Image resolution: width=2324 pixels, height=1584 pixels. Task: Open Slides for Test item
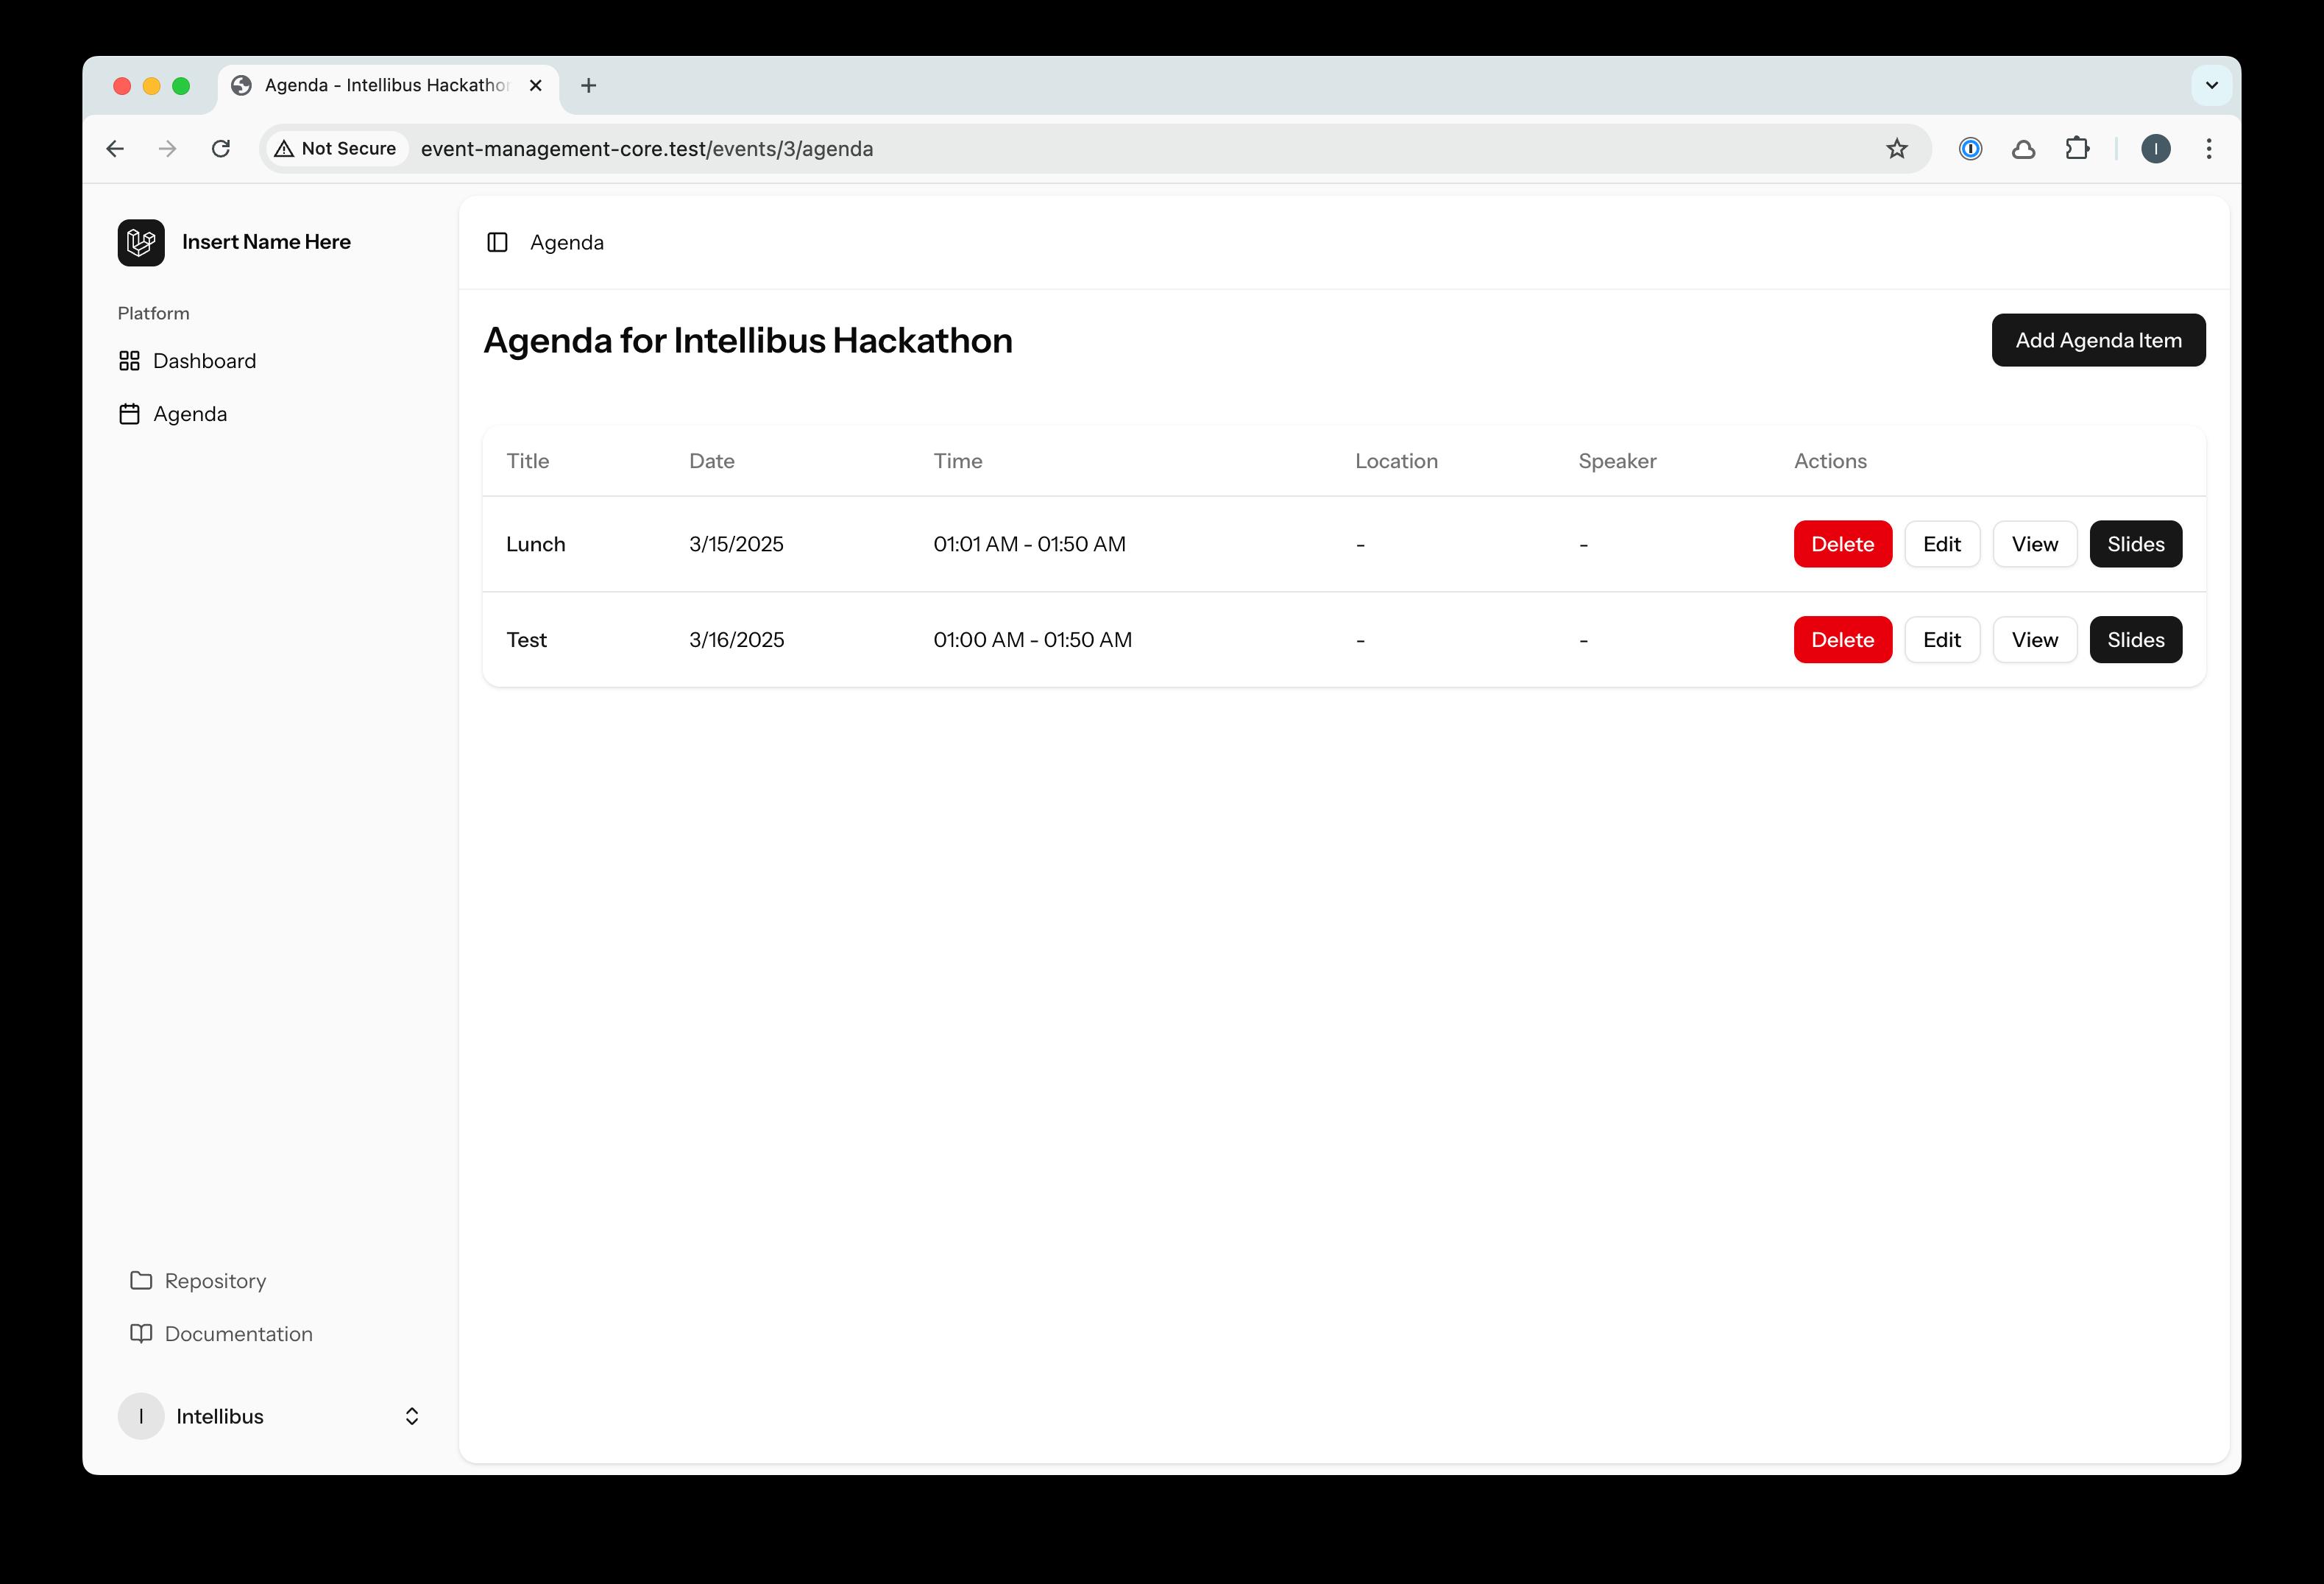pyautogui.click(x=2135, y=640)
